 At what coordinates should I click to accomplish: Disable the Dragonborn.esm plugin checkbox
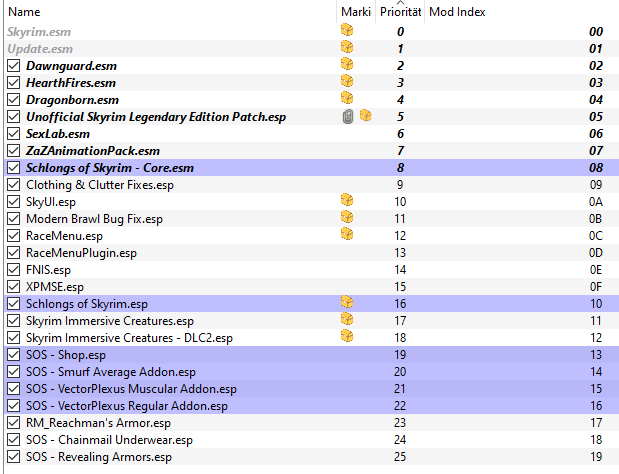click(13, 99)
